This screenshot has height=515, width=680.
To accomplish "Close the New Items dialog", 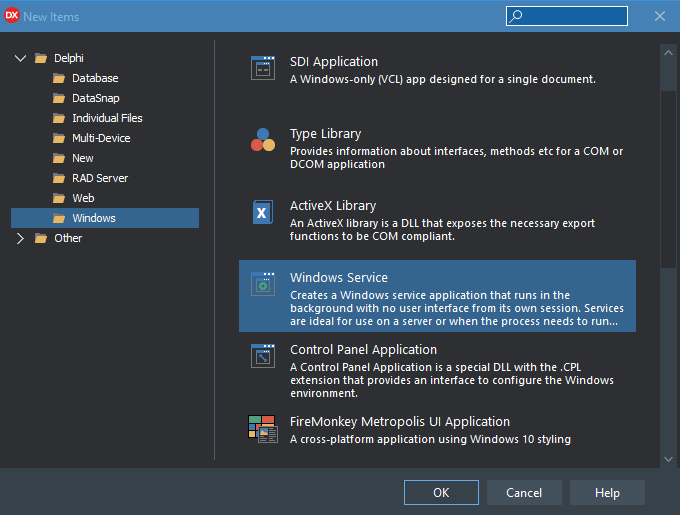I will [x=660, y=16].
